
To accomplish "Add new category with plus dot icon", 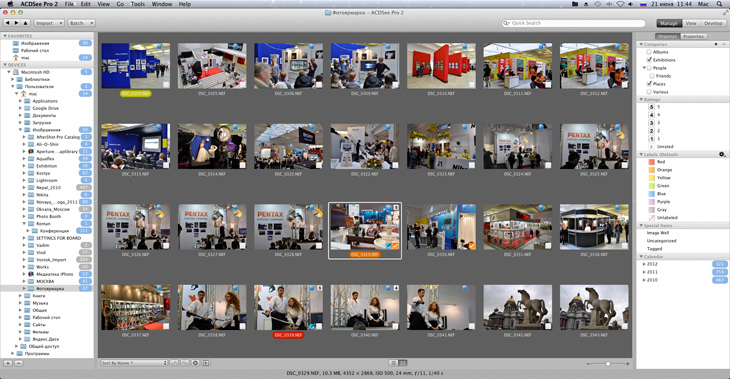I will (x=716, y=44).
